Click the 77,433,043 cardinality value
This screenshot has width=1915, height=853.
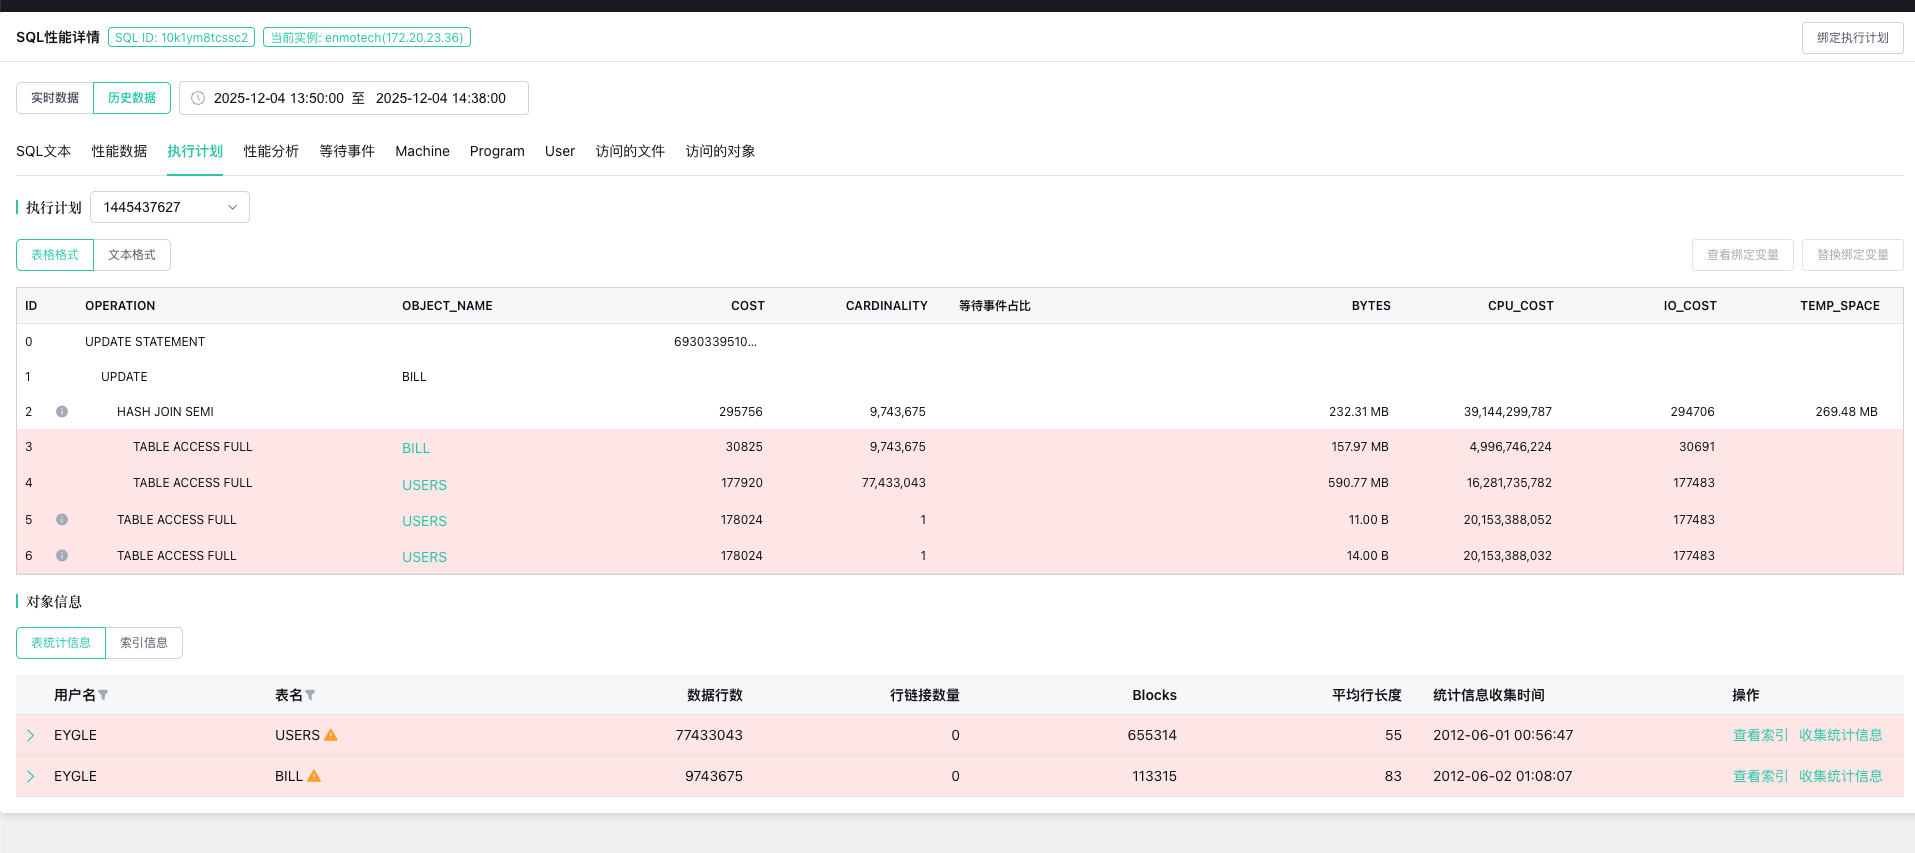tap(894, 483)
